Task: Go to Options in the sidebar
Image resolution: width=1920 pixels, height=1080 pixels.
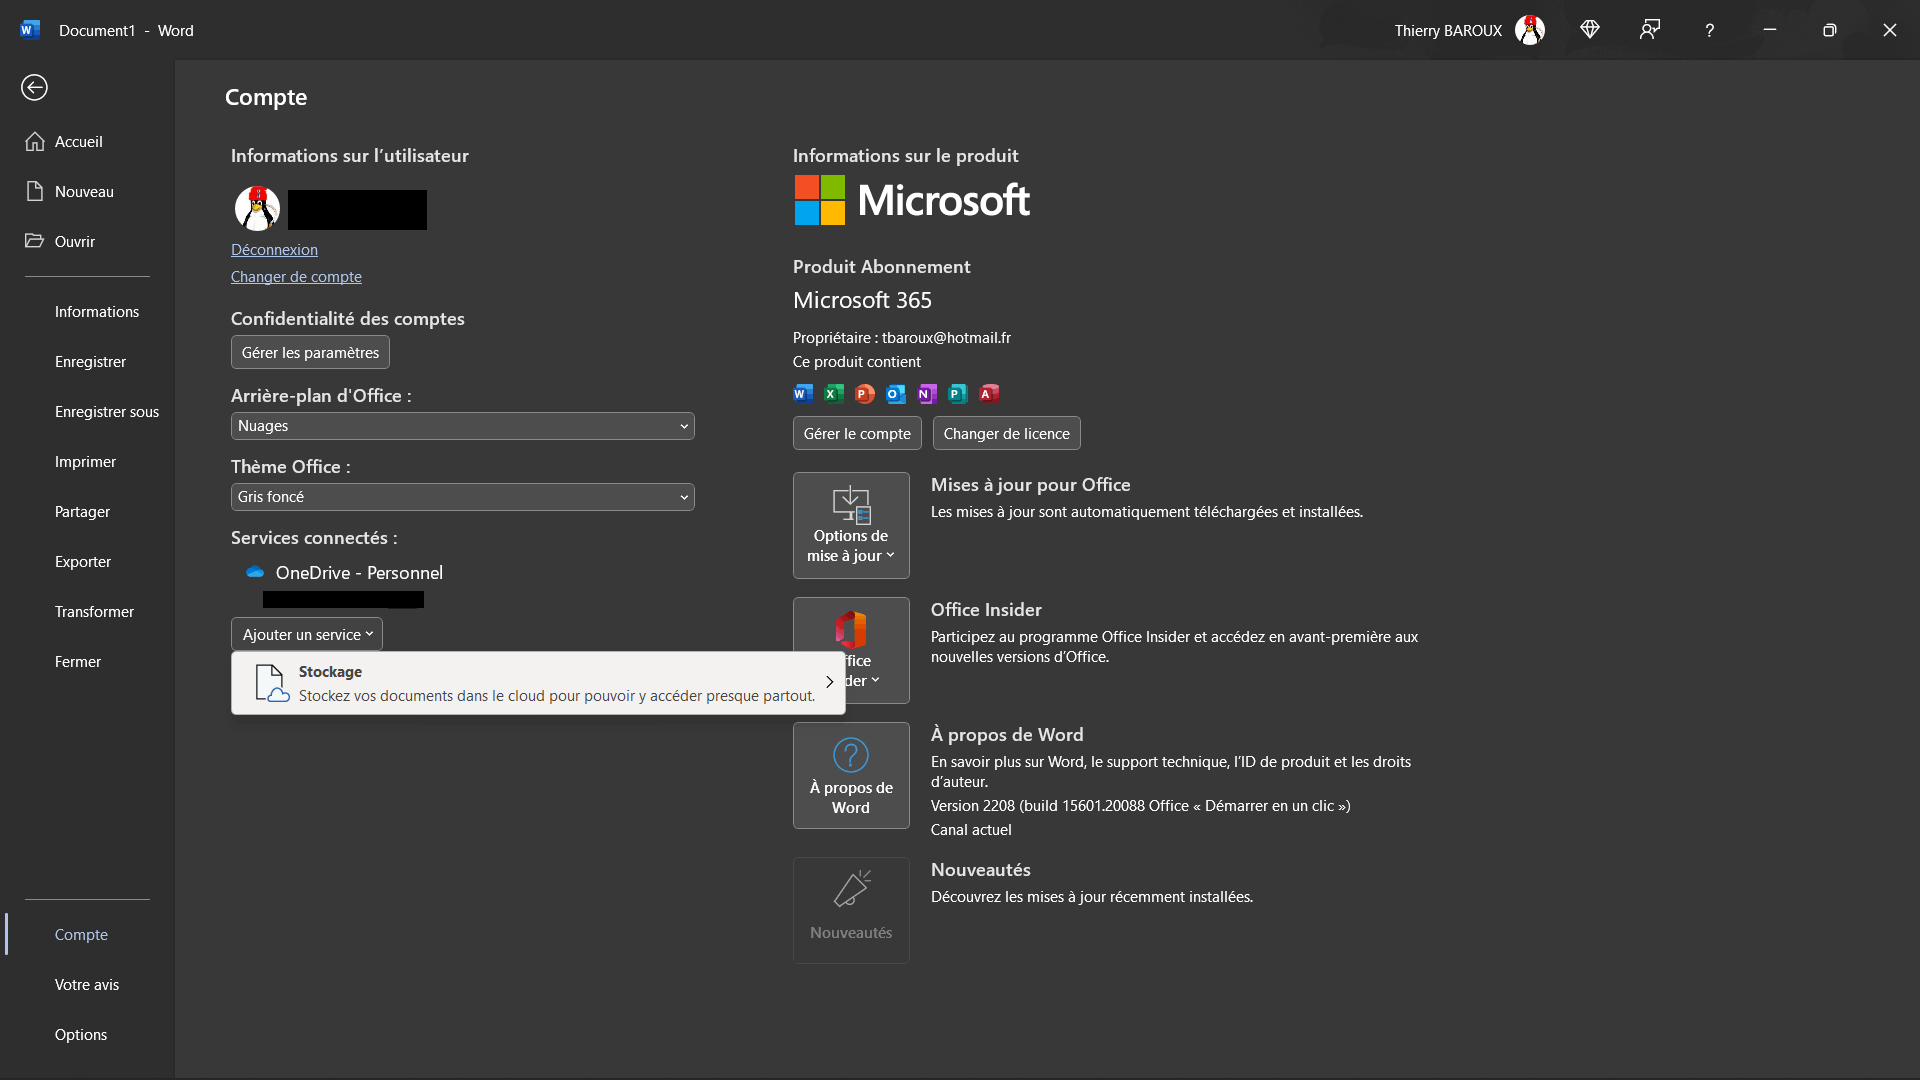Action: (81, 1035)
